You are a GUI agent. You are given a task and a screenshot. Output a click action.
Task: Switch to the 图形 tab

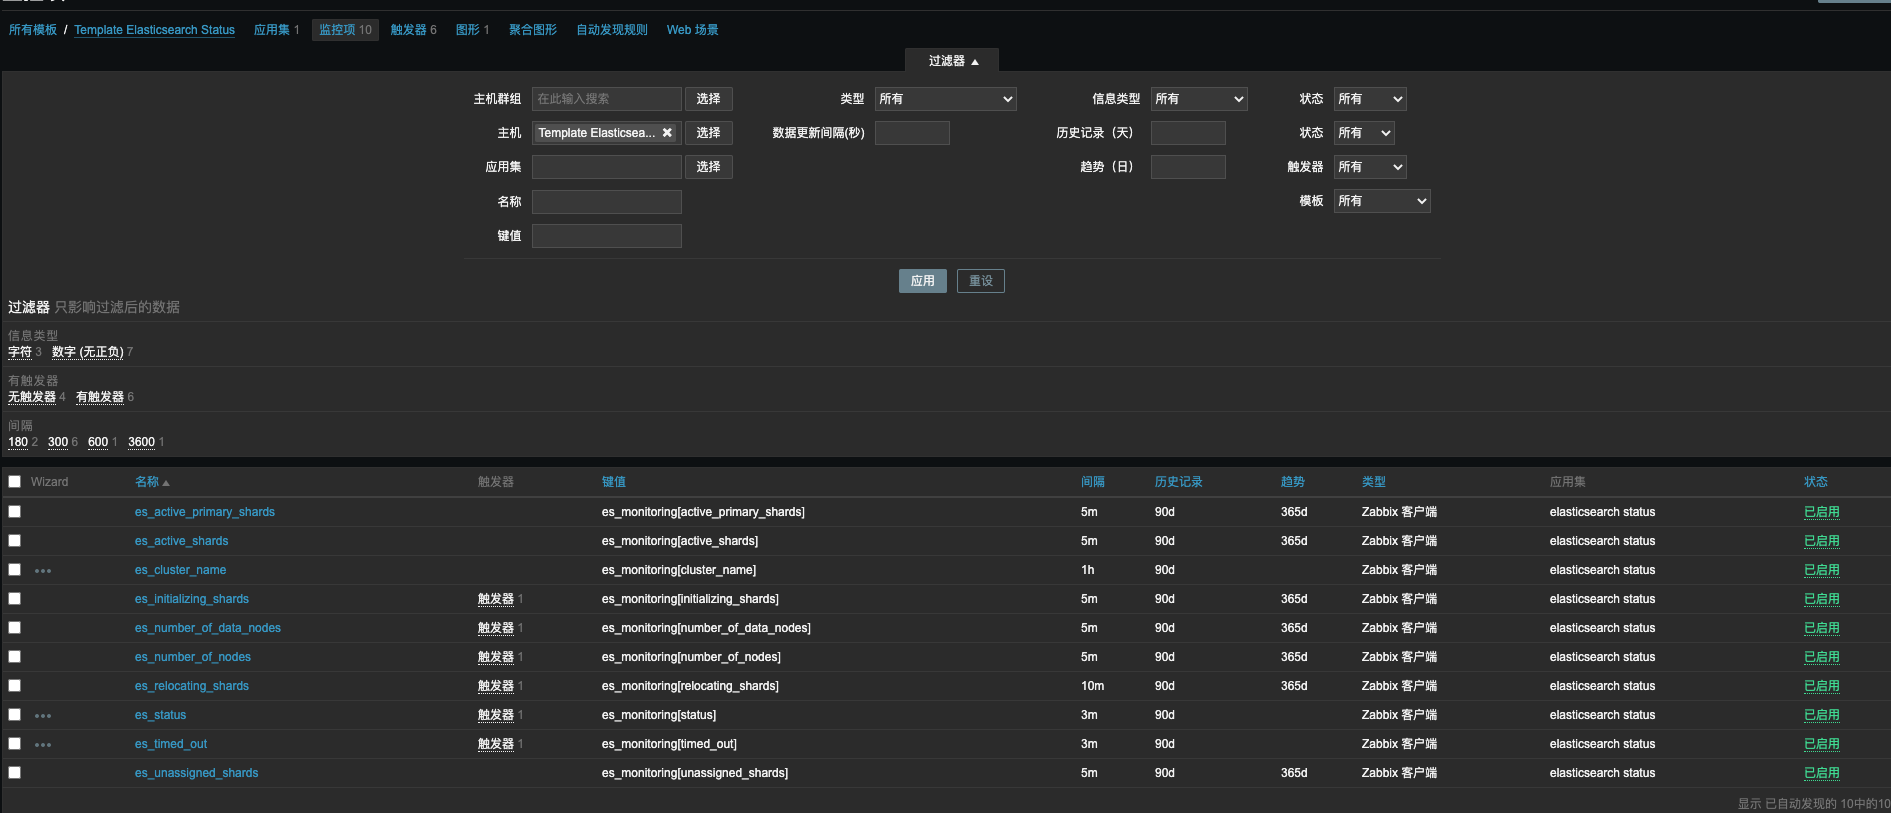(x=467, y=30)
